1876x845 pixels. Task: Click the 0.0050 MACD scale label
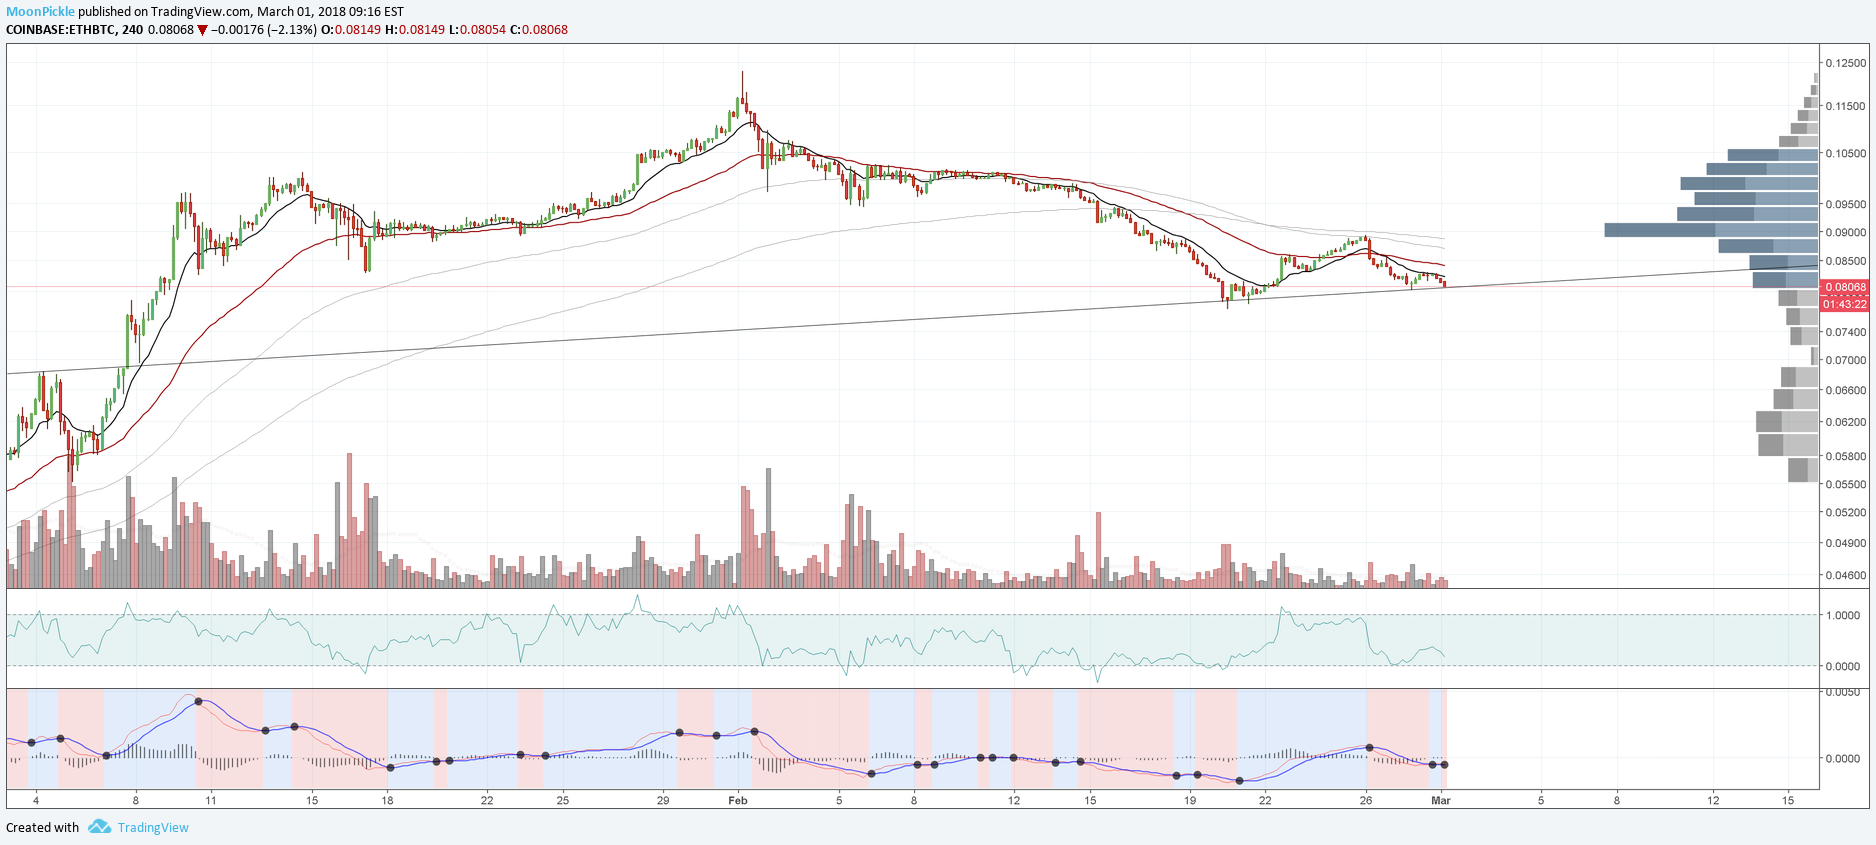pos(1843,692)
